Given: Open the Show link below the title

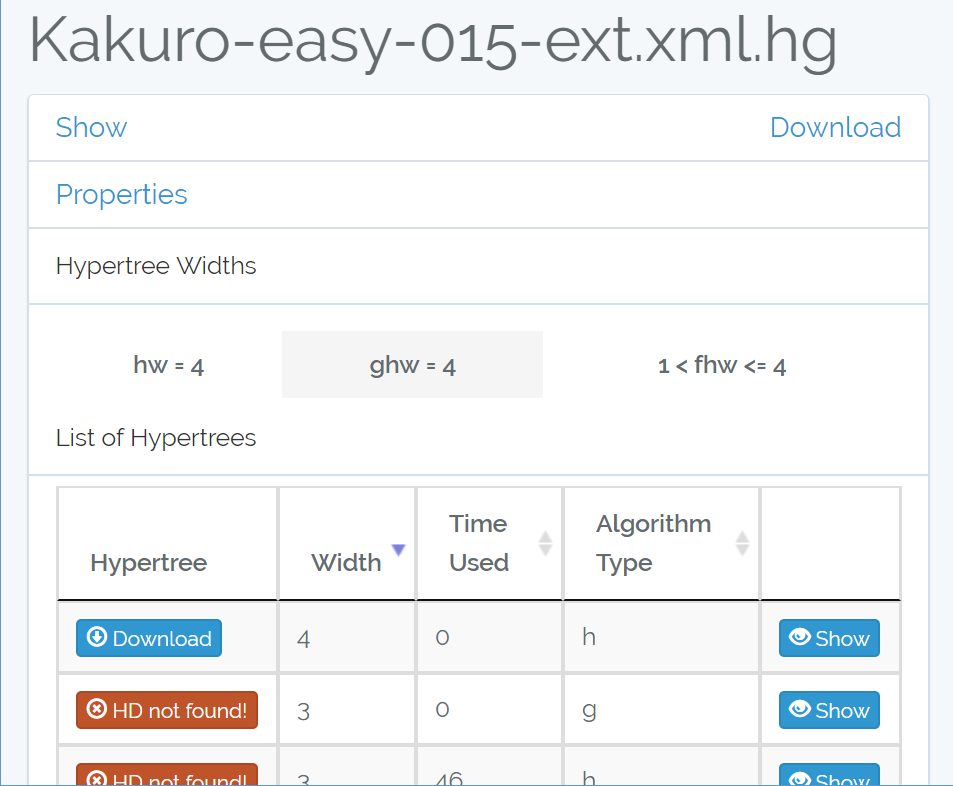Looking at the screenshot, I should point(91,128).
